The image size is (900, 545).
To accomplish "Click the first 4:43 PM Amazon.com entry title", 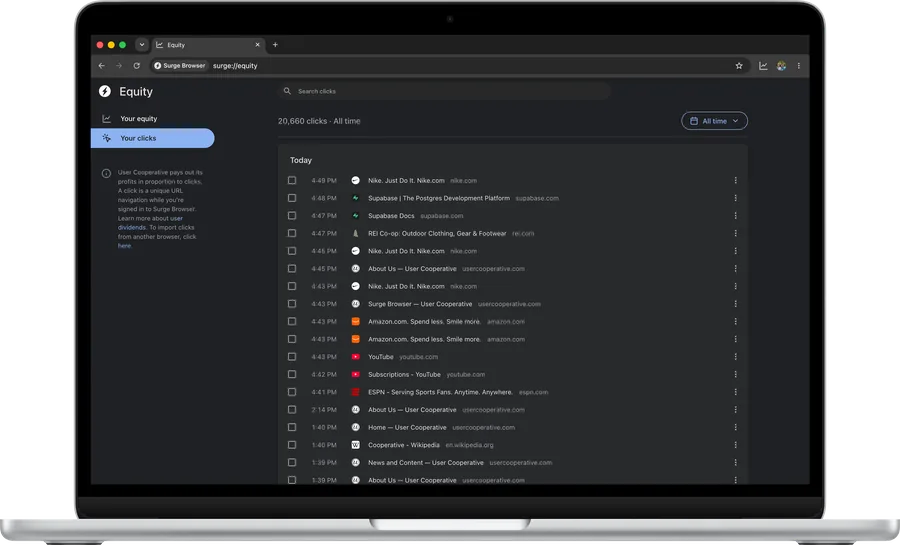I will (x=424, y=322).
